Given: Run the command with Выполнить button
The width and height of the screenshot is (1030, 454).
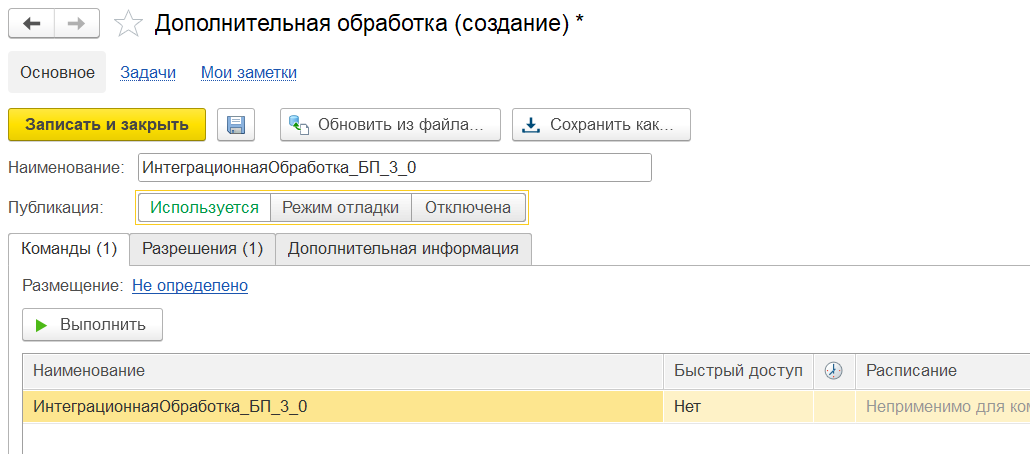Looking at the screenshot, I should [x=92, y=325].
